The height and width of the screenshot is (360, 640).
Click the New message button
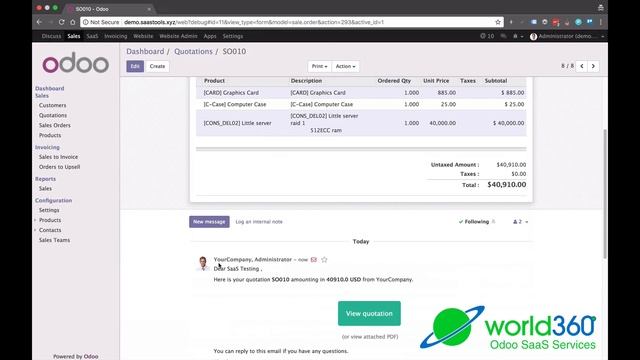coord(209,222)
